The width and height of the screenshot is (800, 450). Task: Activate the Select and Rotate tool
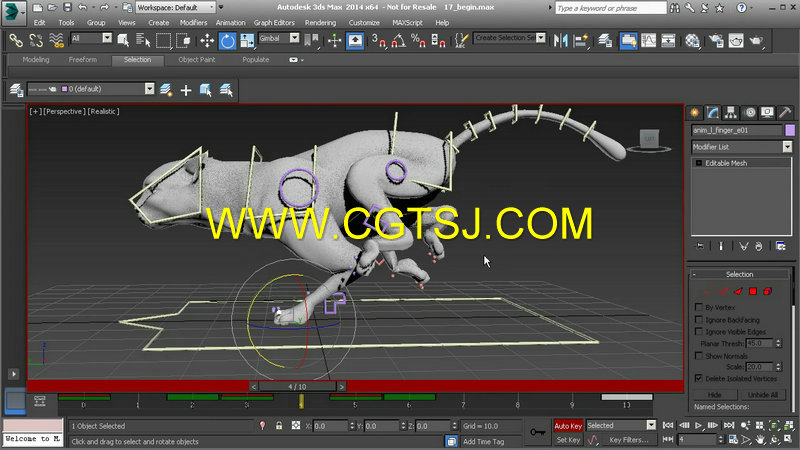[x=228, y=40]
